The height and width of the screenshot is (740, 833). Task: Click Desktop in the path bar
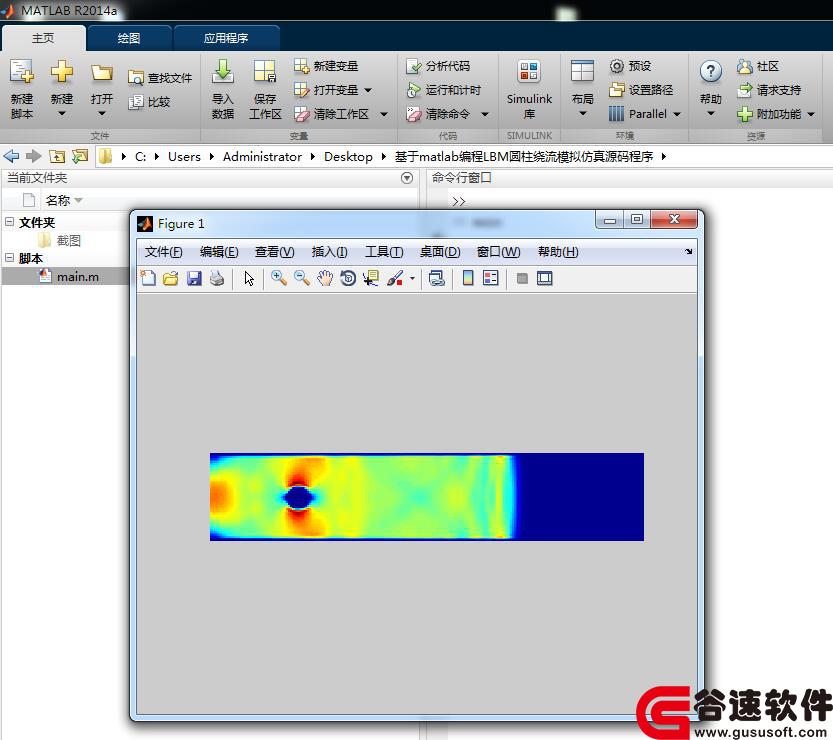(x=348, y=157)
